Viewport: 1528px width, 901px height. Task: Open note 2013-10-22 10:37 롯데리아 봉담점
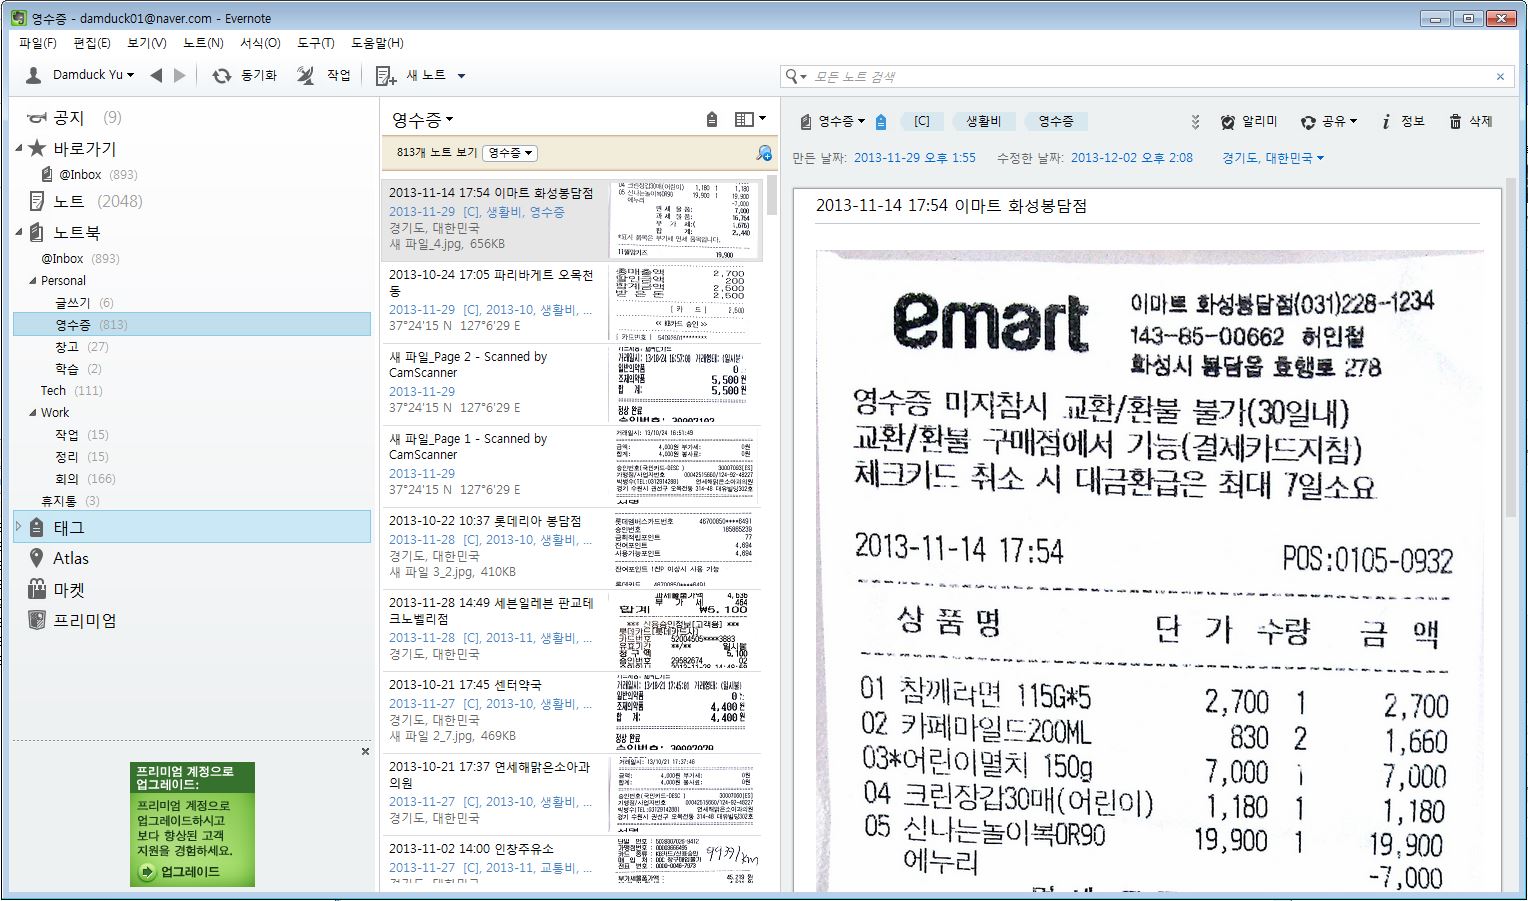coord(571,548)
